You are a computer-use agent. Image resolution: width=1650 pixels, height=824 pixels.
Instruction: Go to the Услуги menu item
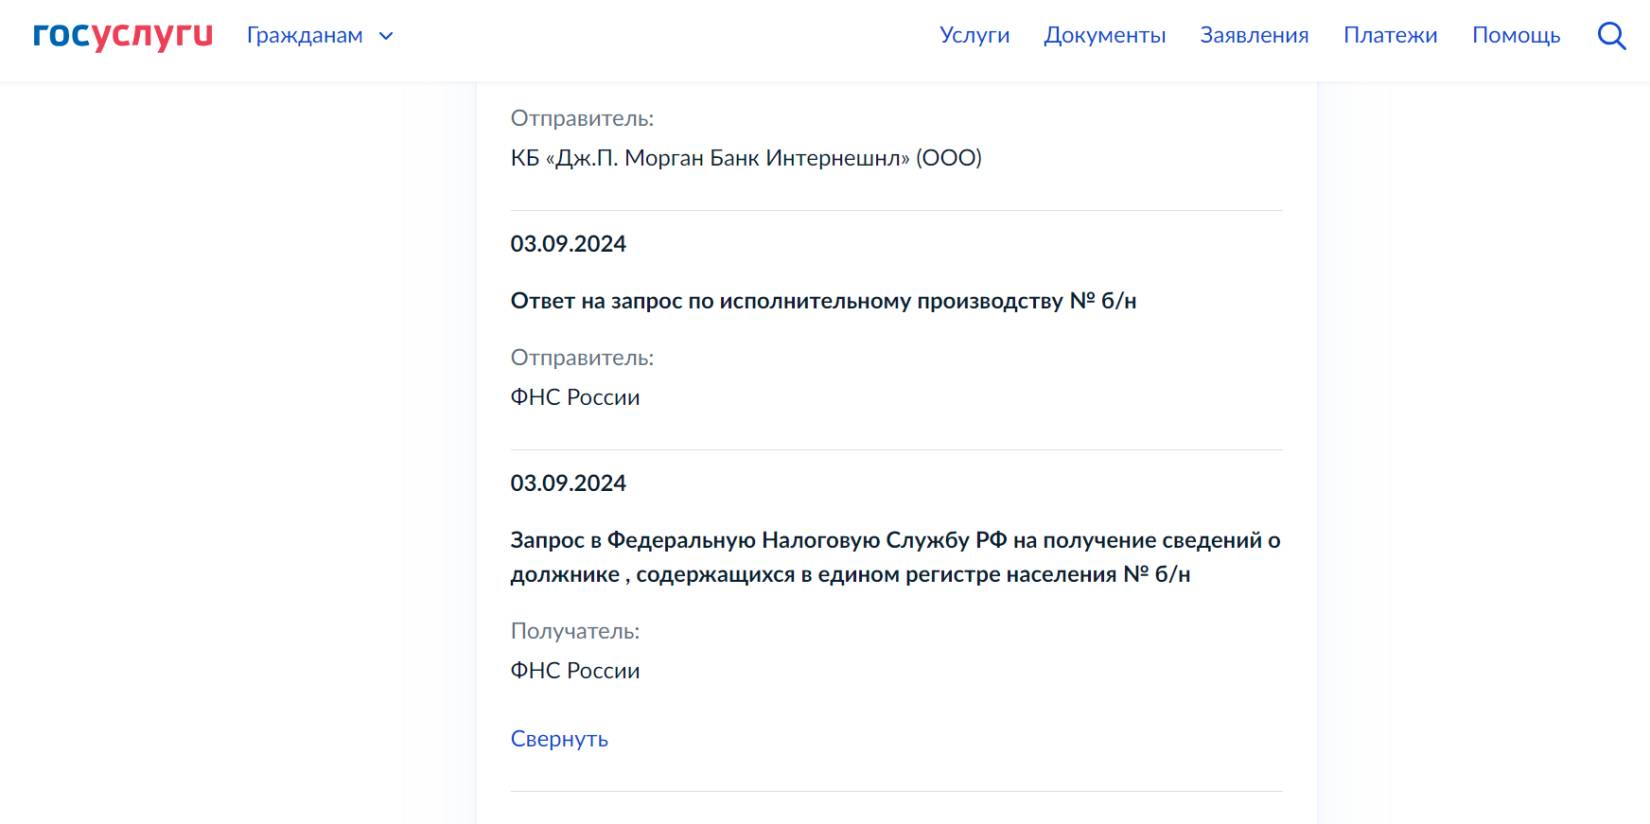pyautogui.click(x=974, y=36)
